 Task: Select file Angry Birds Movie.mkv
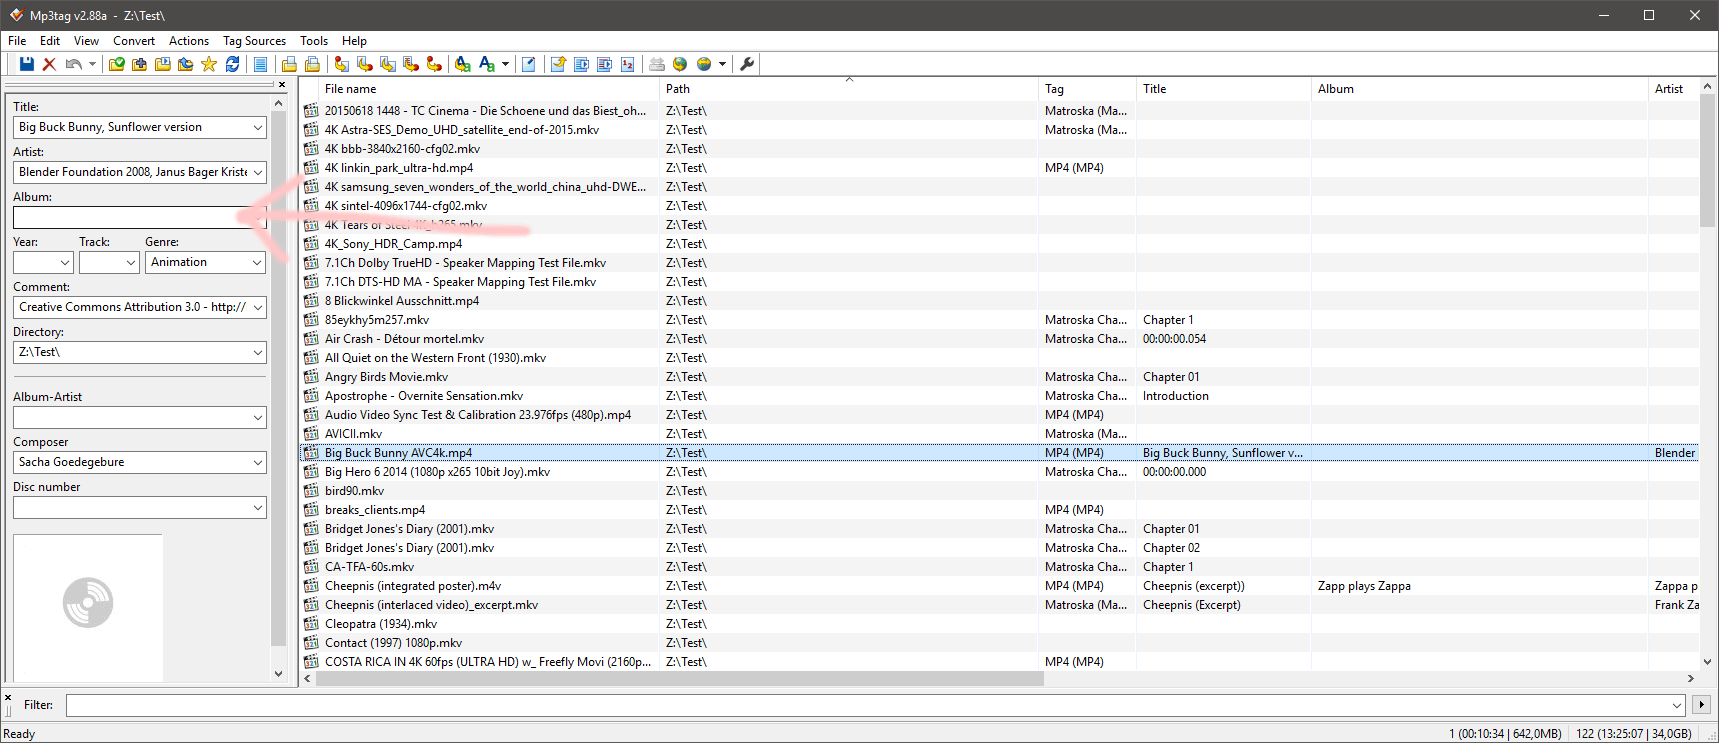(x=386, y=377)
